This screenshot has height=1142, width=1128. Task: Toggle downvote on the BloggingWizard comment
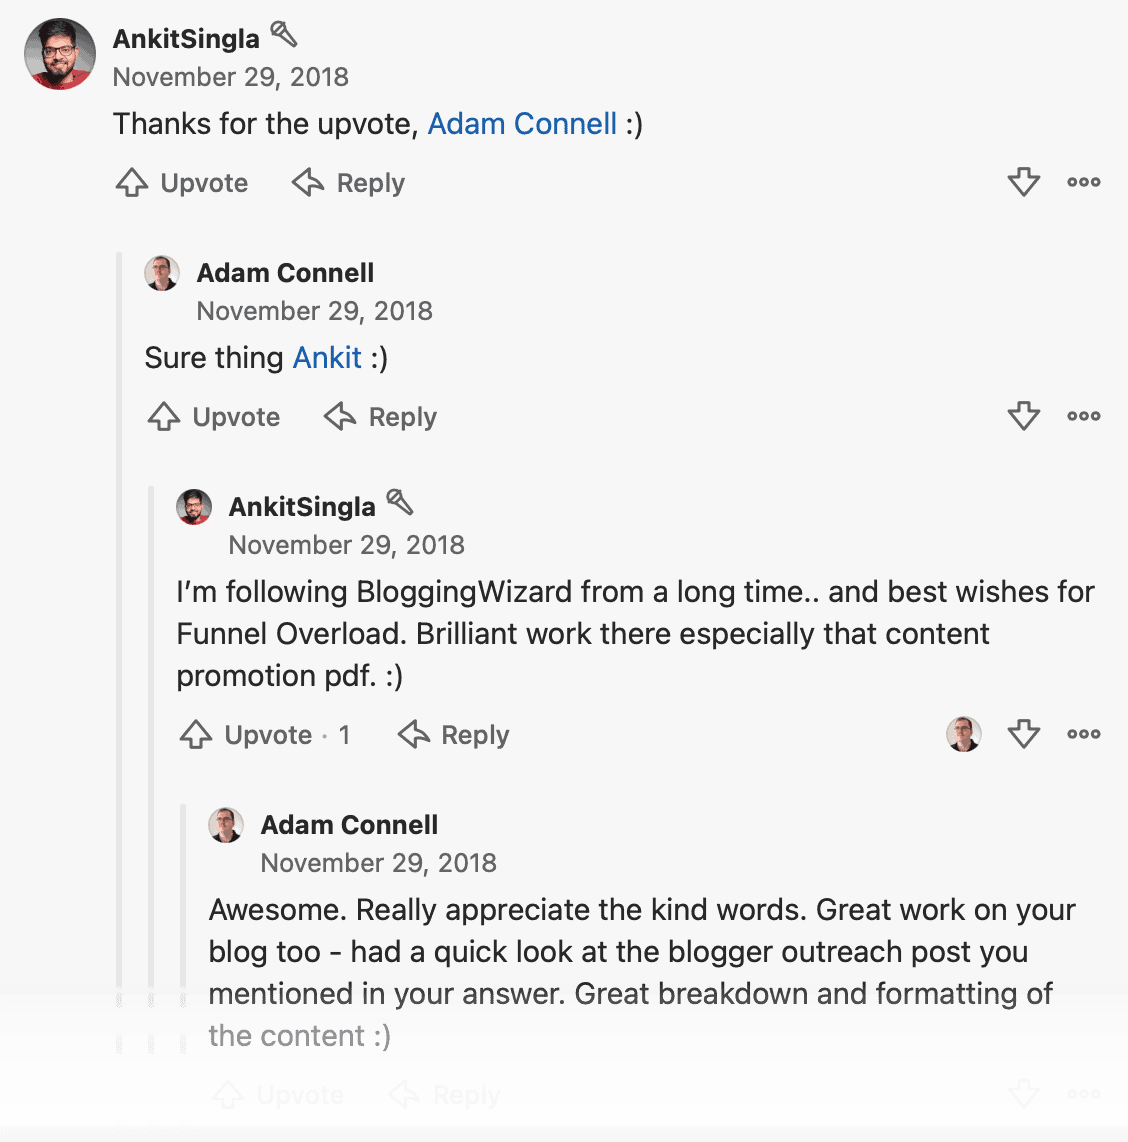coord(1023,734)
